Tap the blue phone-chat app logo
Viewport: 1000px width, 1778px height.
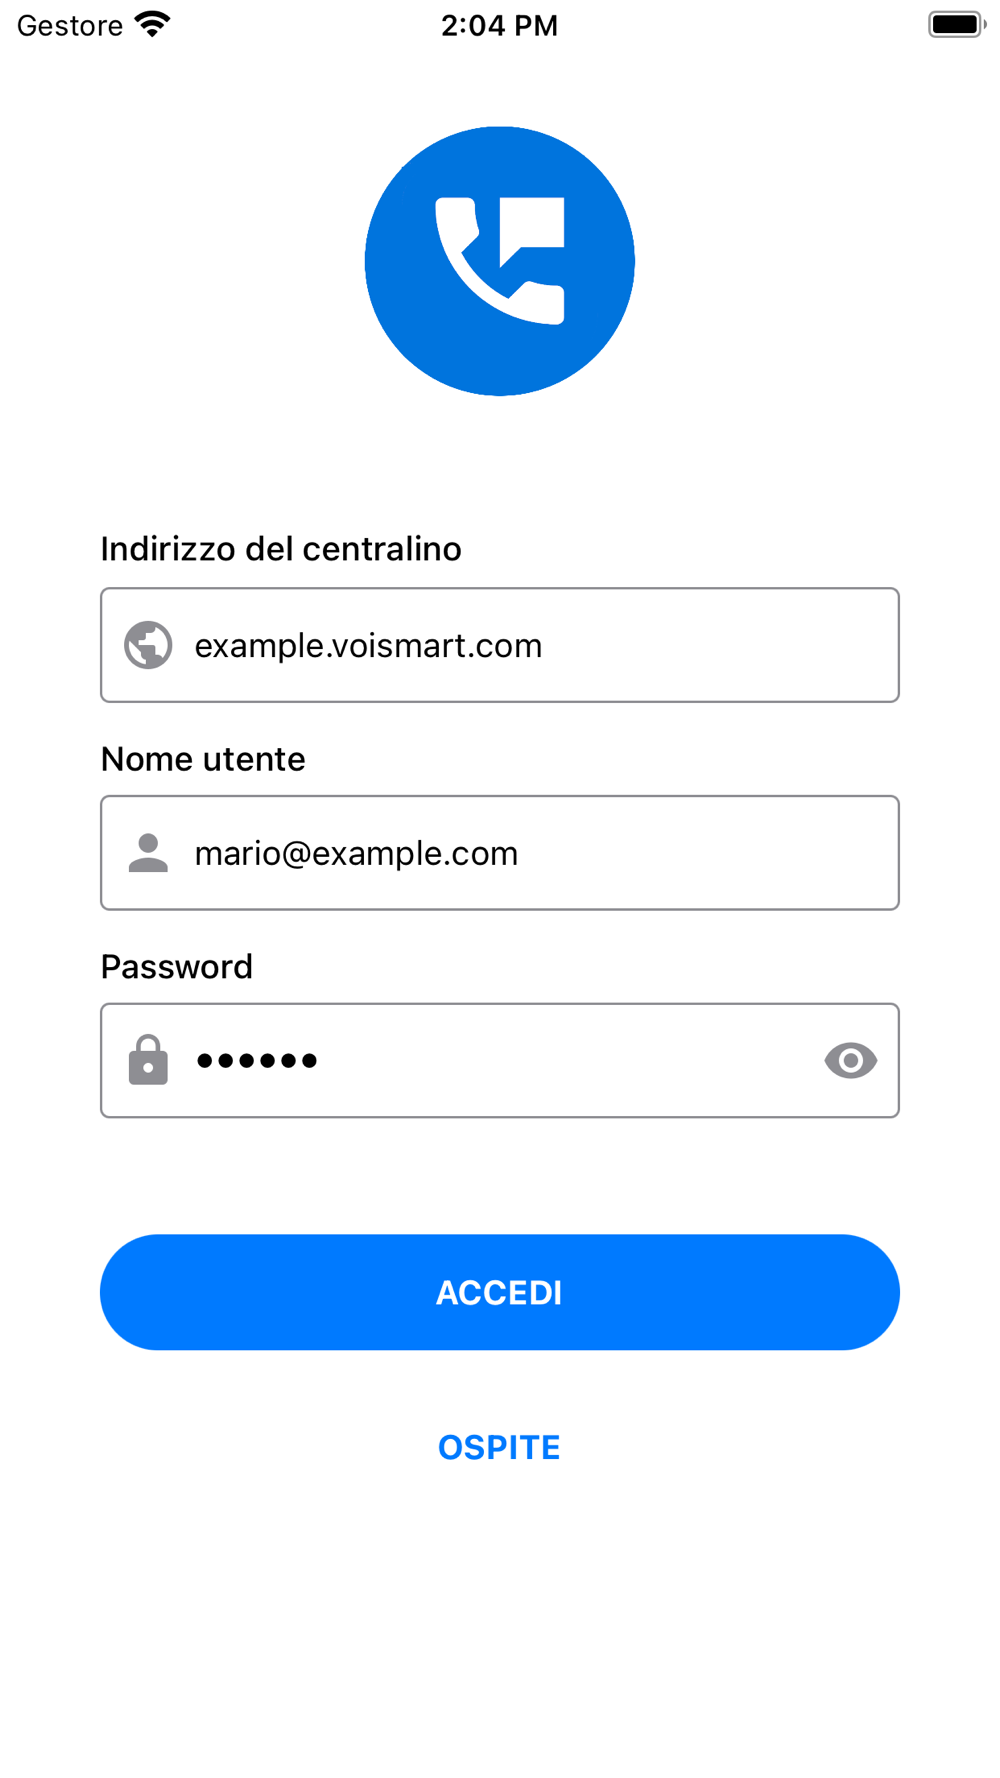[500, 261]
